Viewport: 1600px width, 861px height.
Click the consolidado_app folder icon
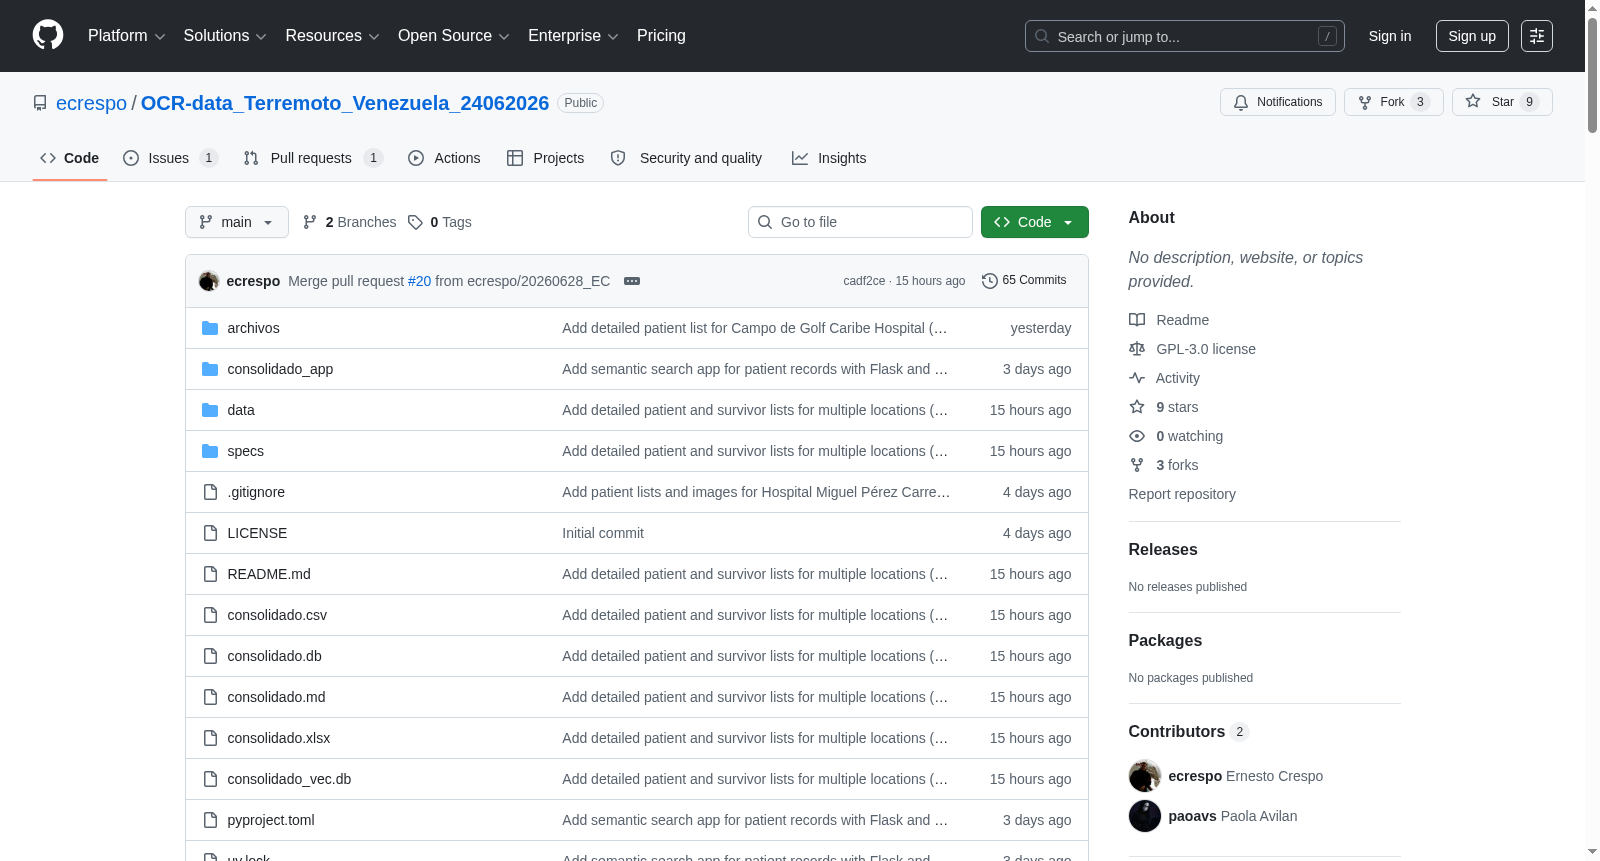pos(210,369)
